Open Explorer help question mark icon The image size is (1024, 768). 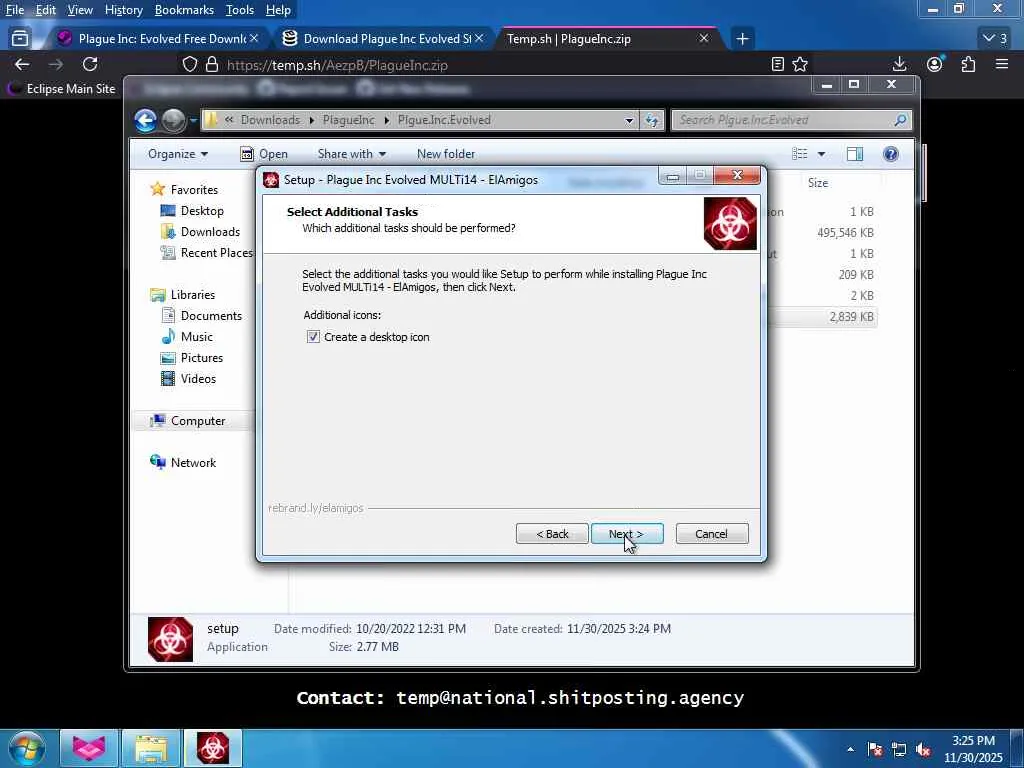pyautogui.click(x=891, y=154)
